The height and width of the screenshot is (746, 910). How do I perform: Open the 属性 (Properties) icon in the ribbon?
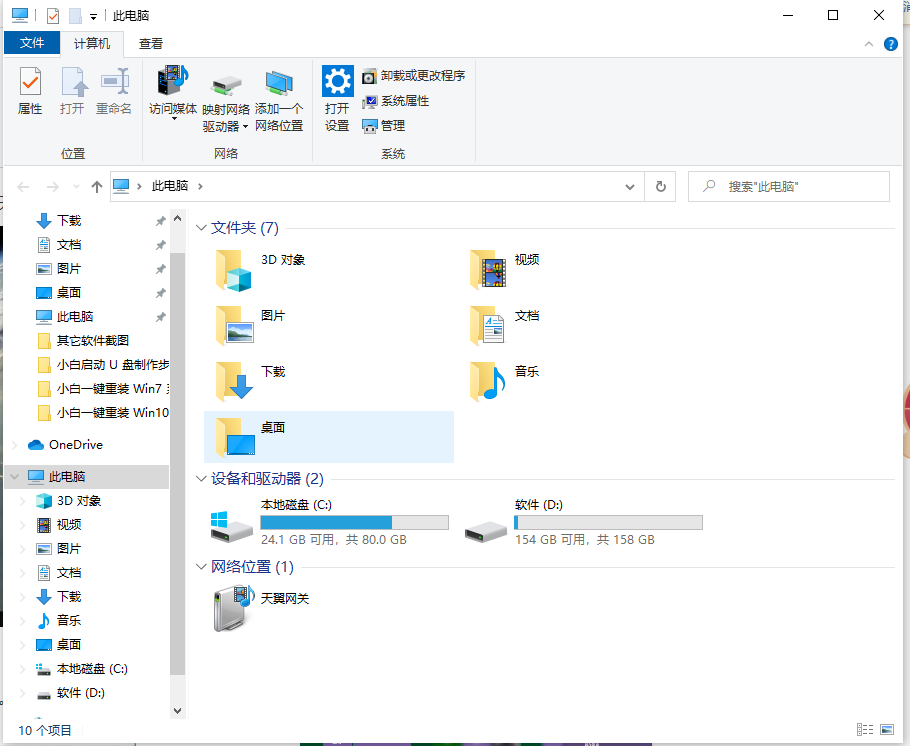[x=30, y=90]
